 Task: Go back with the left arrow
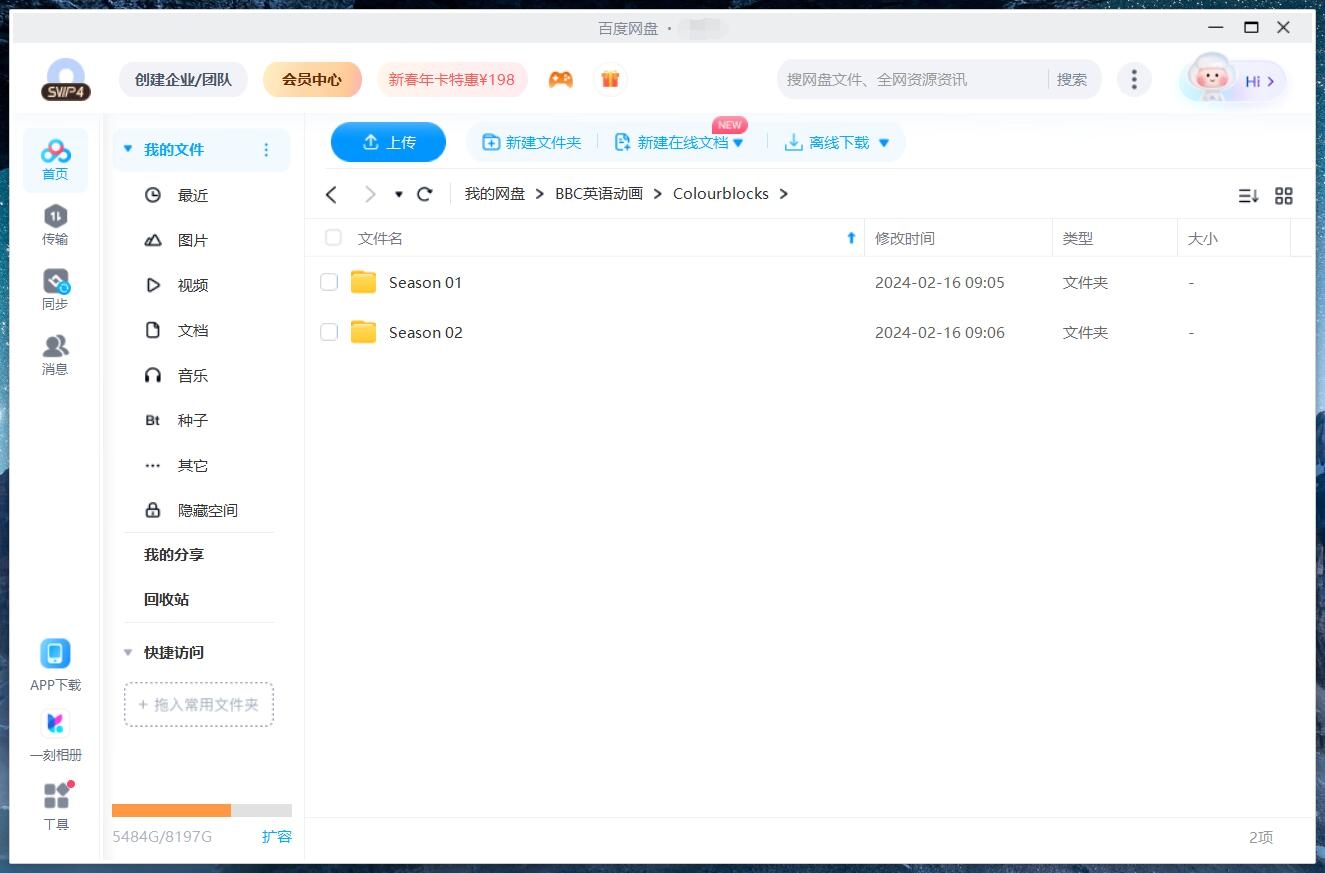pyautogui.click(x=332, y=194)
